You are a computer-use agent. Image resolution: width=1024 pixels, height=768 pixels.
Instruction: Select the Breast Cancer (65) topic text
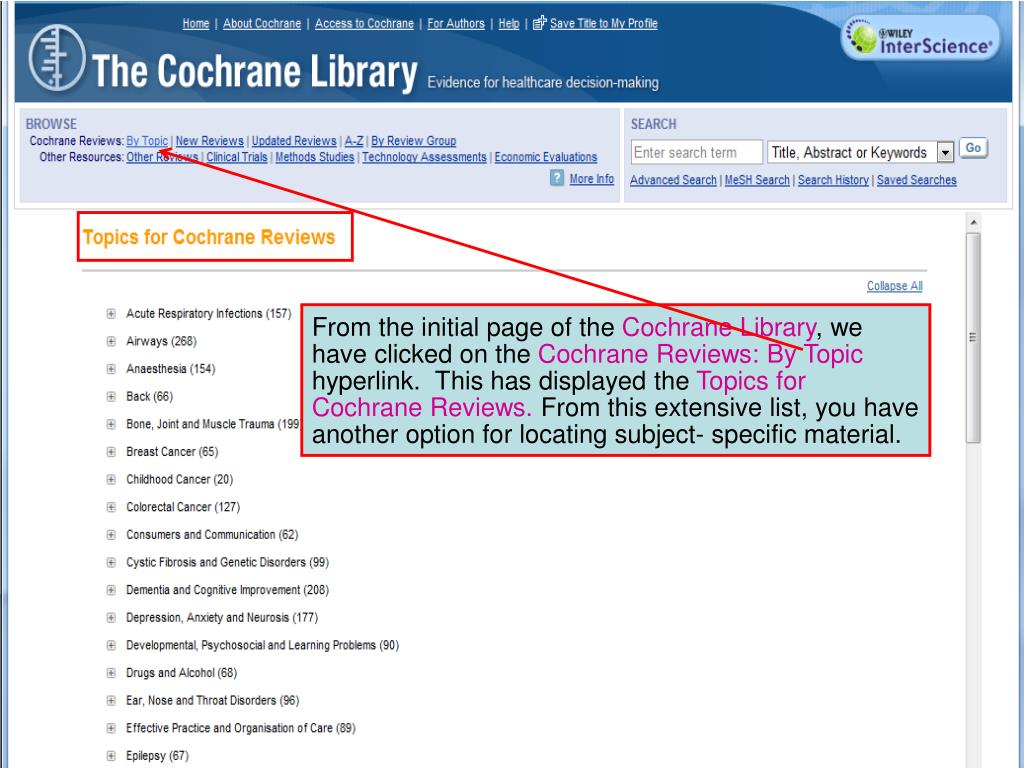tap(172, 451)
